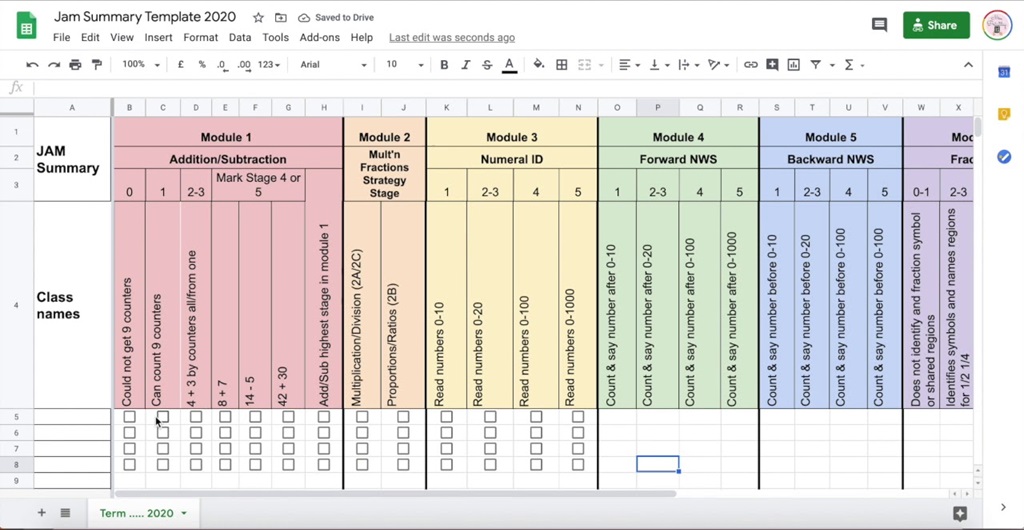Image resolution: width=1024 pixels, height=530 pixels.
Task: Open Tasks side panel icon
Action: click(1004, 157)
